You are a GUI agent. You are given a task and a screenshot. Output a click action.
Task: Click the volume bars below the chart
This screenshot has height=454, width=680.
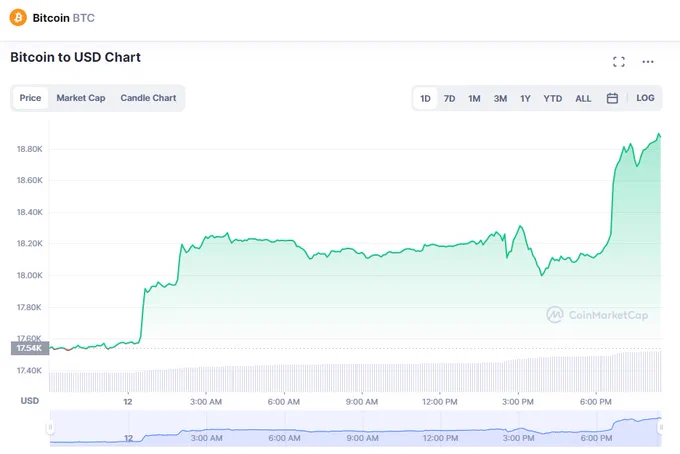tap(356, 375)
